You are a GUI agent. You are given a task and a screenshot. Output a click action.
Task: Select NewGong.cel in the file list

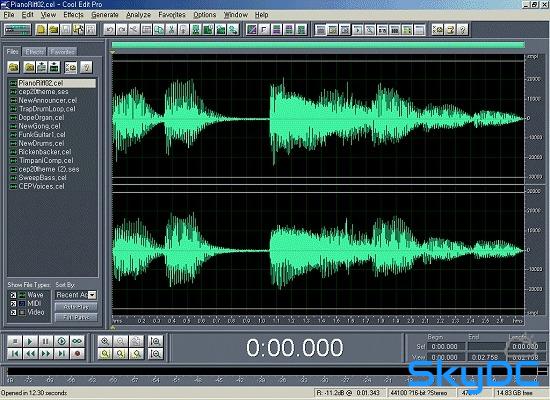(x=39, y=126)
